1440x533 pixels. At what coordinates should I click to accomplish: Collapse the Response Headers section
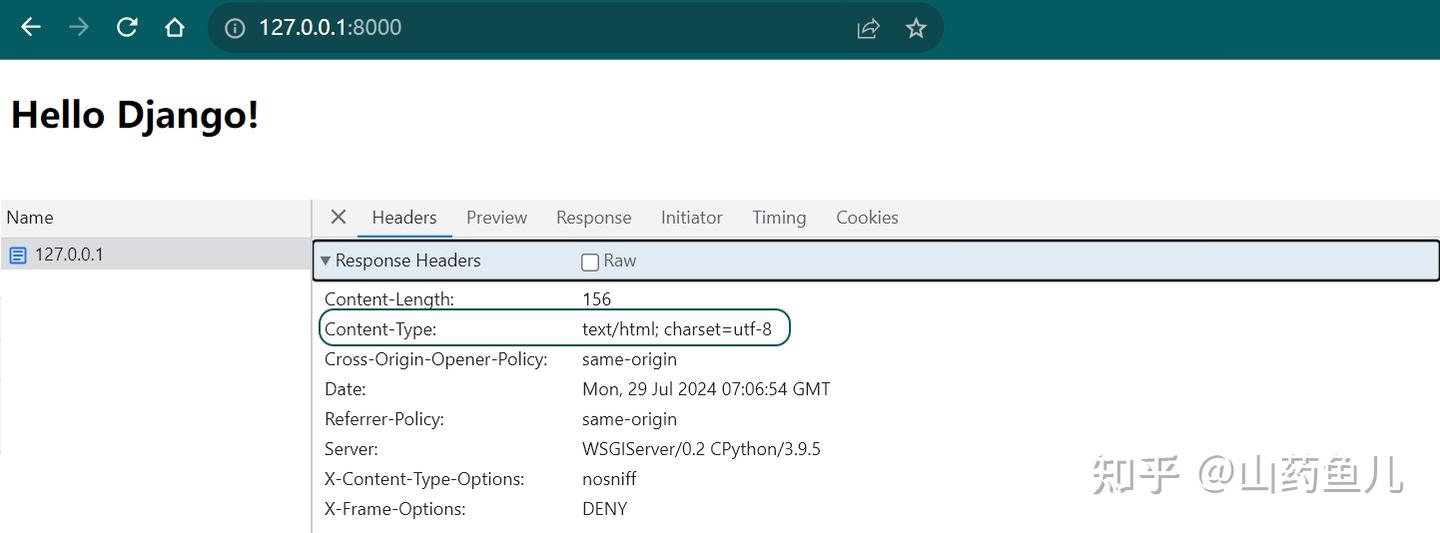(x=325, y=261)
